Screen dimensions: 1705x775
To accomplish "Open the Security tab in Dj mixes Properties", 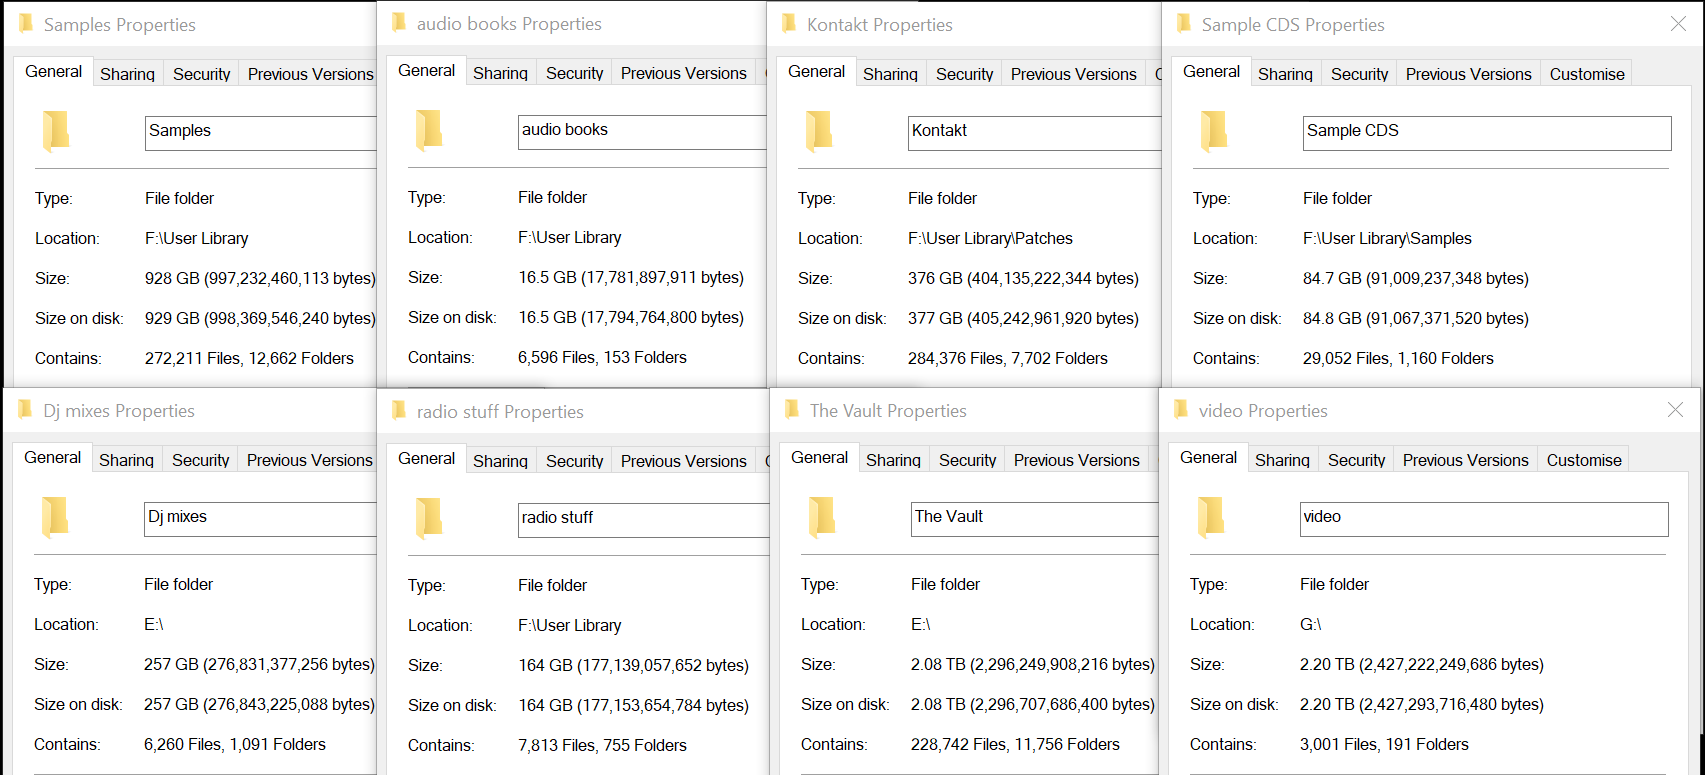I will 201,460.
